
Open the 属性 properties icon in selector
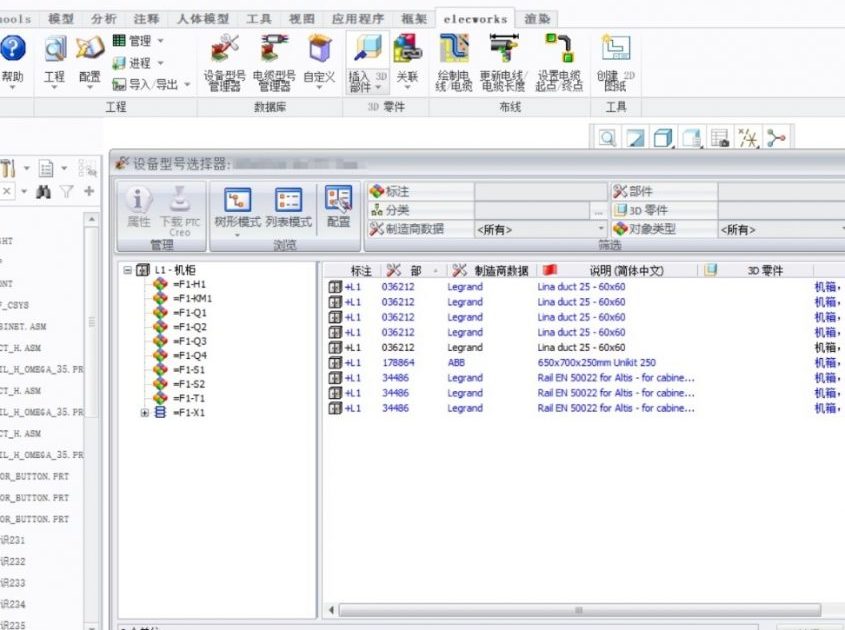click(138, 207)
